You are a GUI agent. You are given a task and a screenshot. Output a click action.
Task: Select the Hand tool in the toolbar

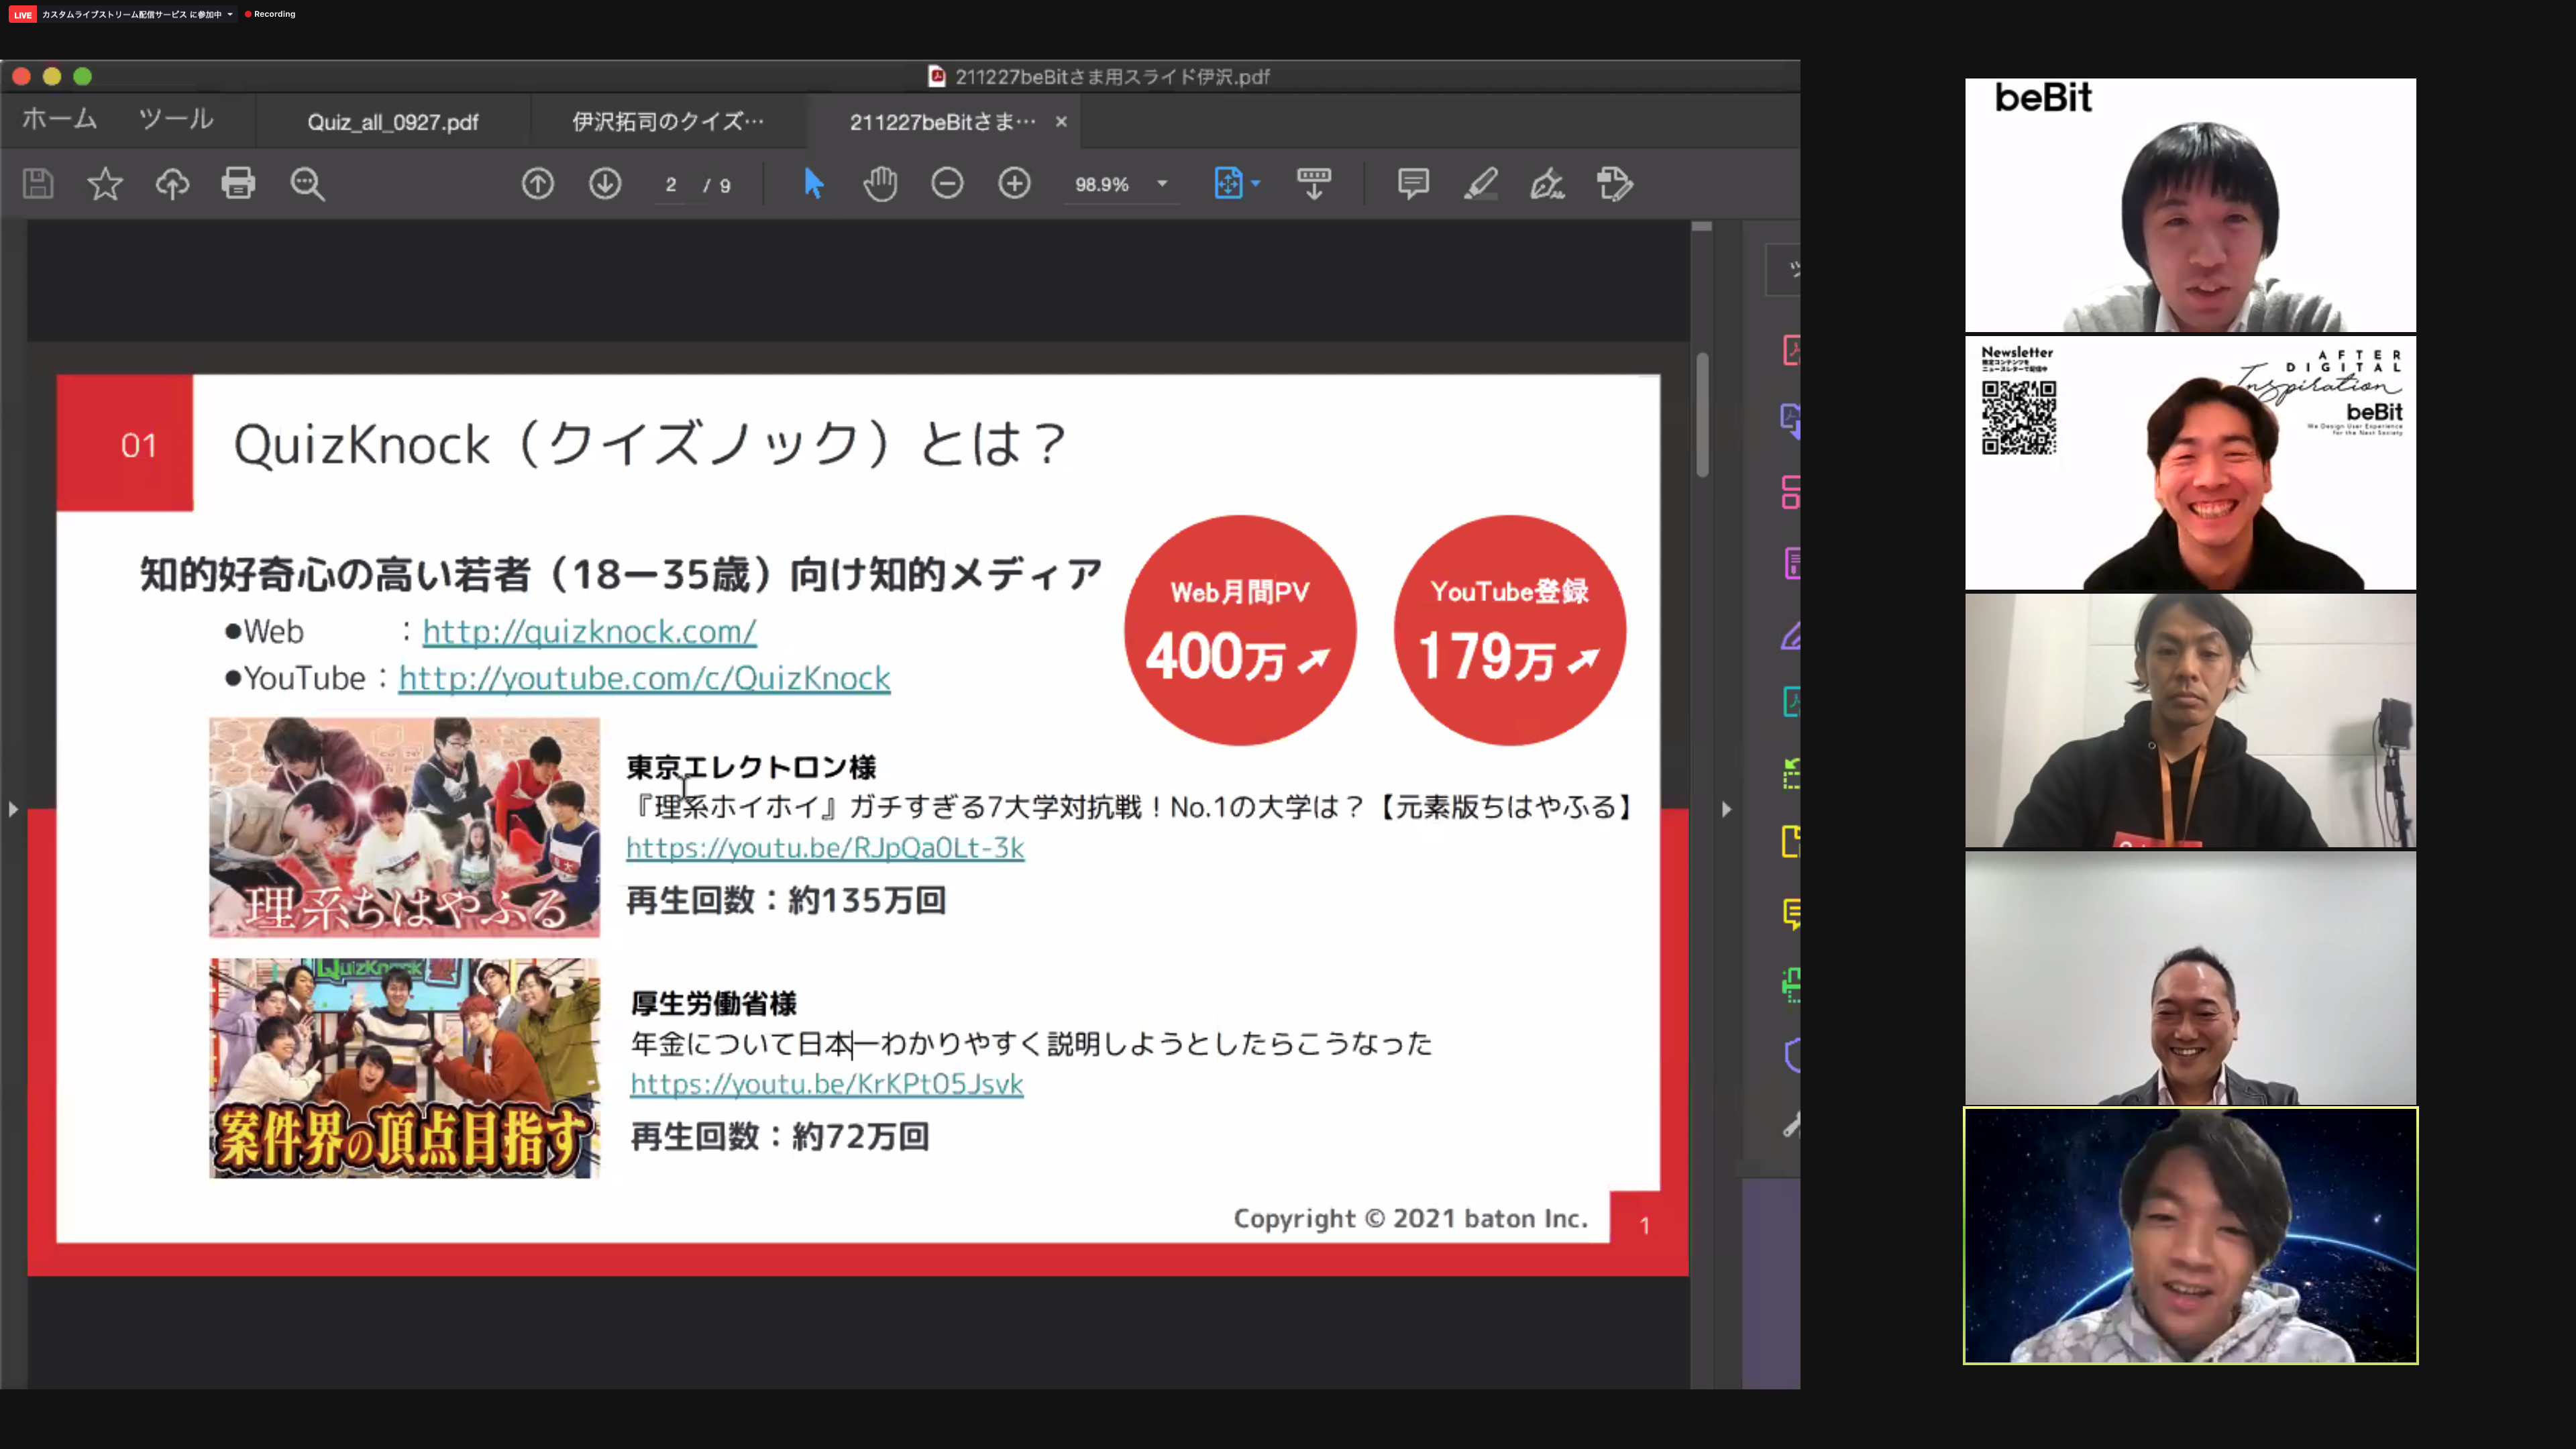pos(880,183)
